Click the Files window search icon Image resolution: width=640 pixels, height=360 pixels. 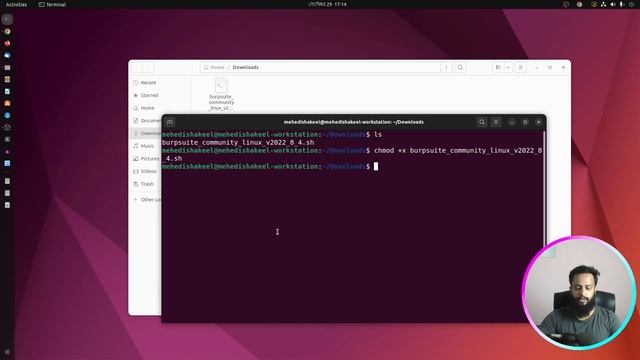[x=460, y=67]
